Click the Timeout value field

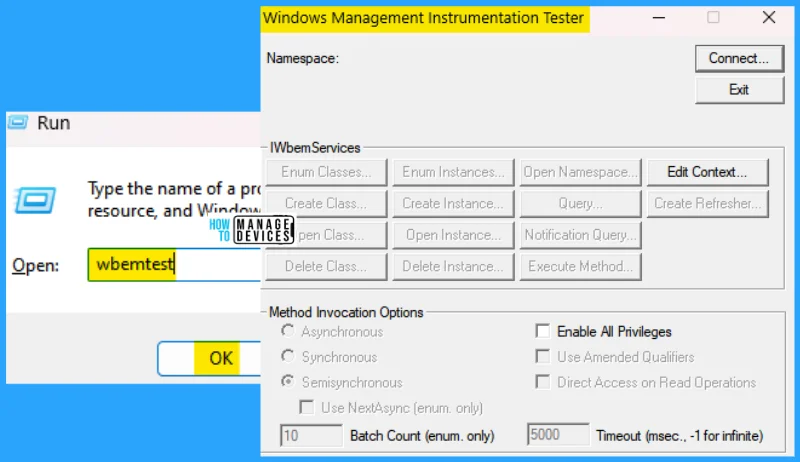pos(558,434)
